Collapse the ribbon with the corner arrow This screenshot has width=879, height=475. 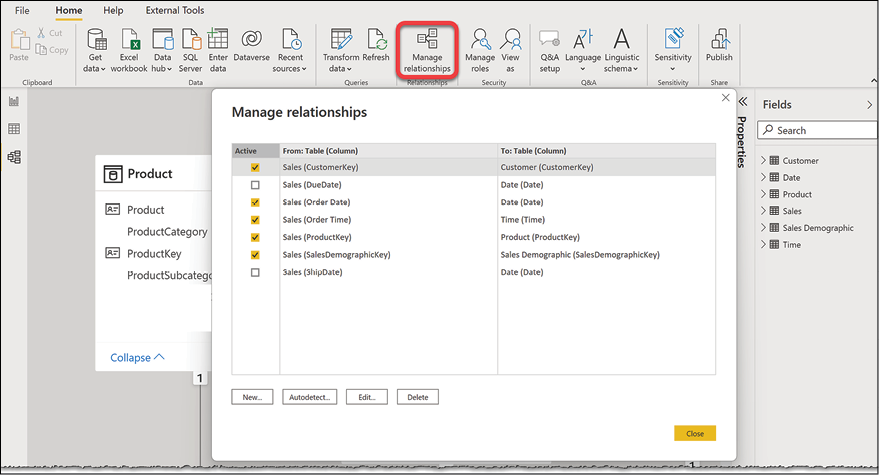[x=873, y=81]
